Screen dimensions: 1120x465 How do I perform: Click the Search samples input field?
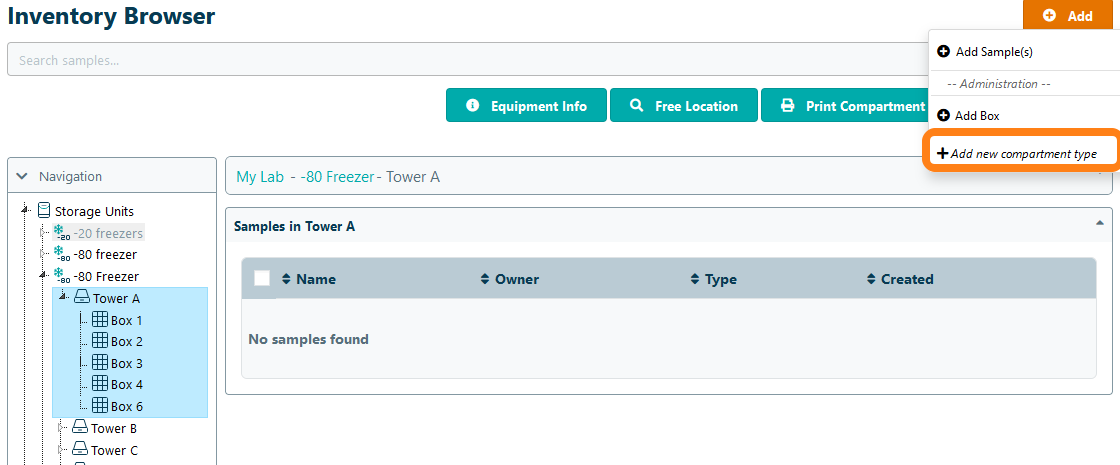[x=460, y=60]
